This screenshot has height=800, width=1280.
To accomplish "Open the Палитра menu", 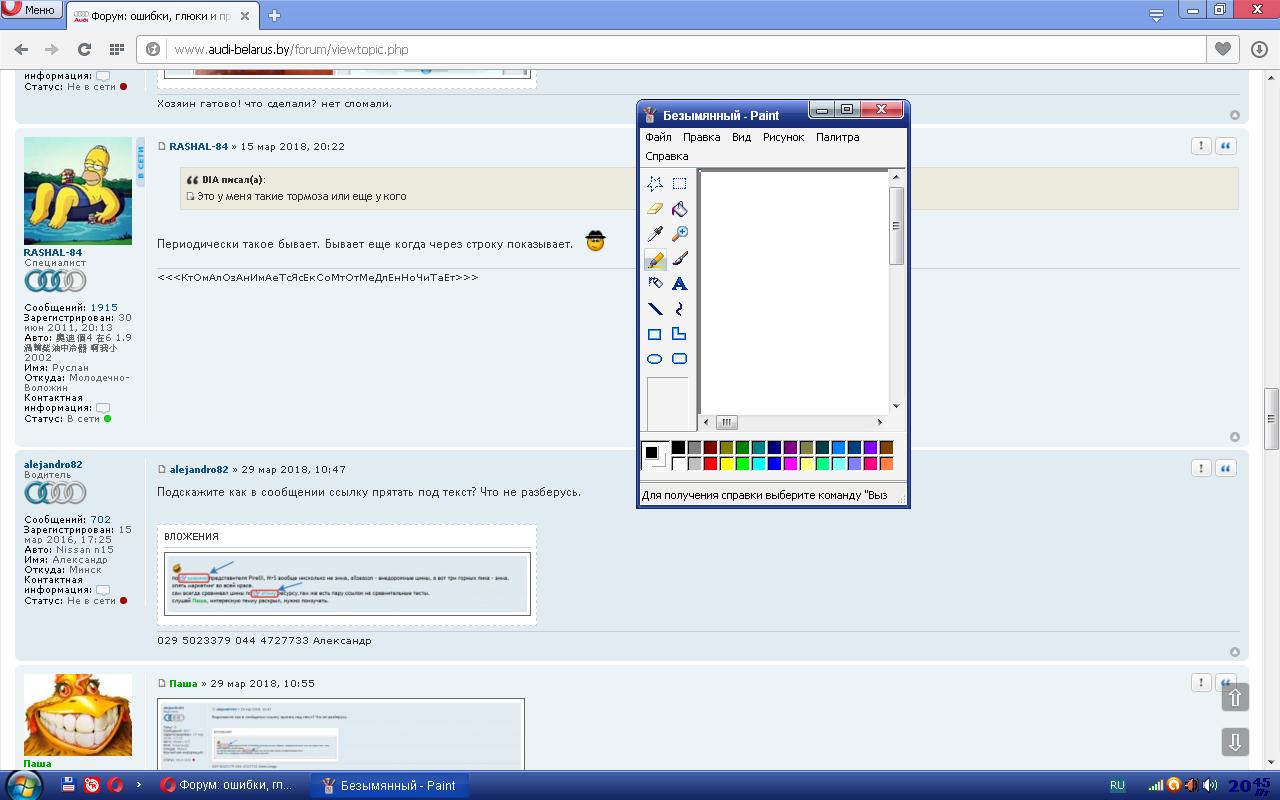I will [837, 137].
